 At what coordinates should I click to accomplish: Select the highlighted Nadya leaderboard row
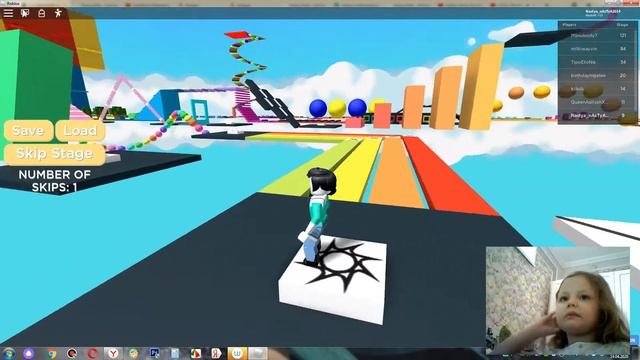[597, 116]
